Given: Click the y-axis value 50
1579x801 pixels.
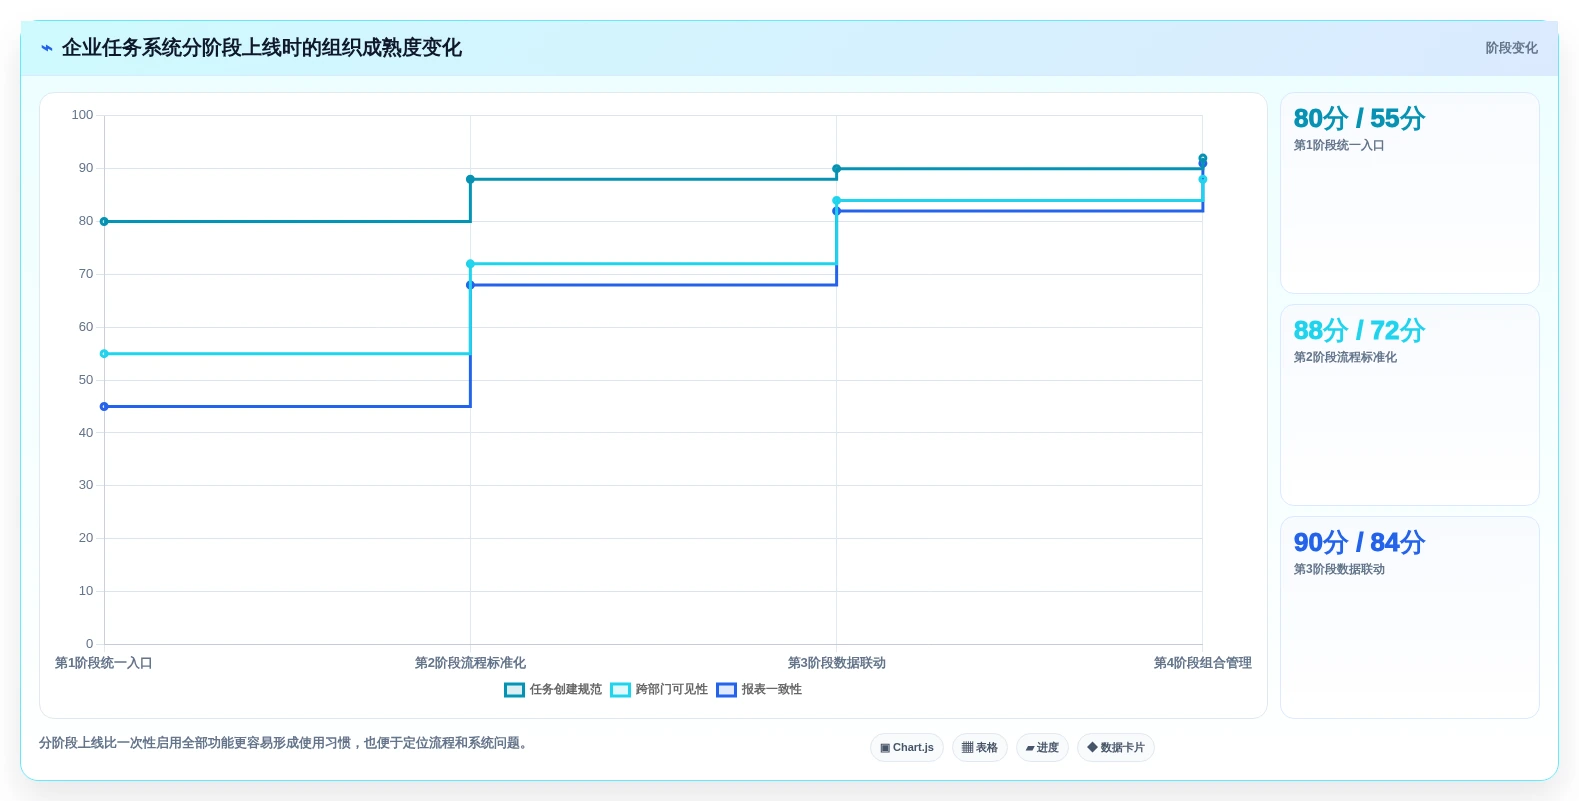Looking at the screenshot, I should click(86, 380).
